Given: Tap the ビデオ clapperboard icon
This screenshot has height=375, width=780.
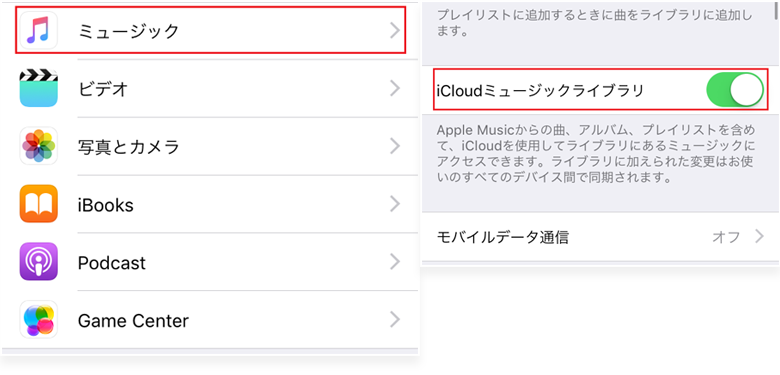Looking at the screenshot, I should click(39, 89).
